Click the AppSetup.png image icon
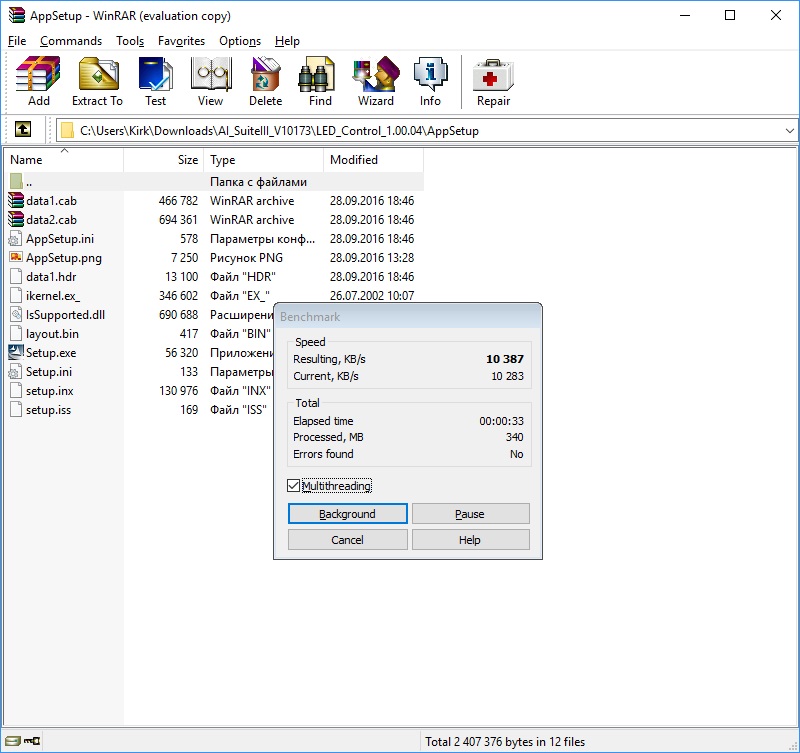 tap(16, 258)
